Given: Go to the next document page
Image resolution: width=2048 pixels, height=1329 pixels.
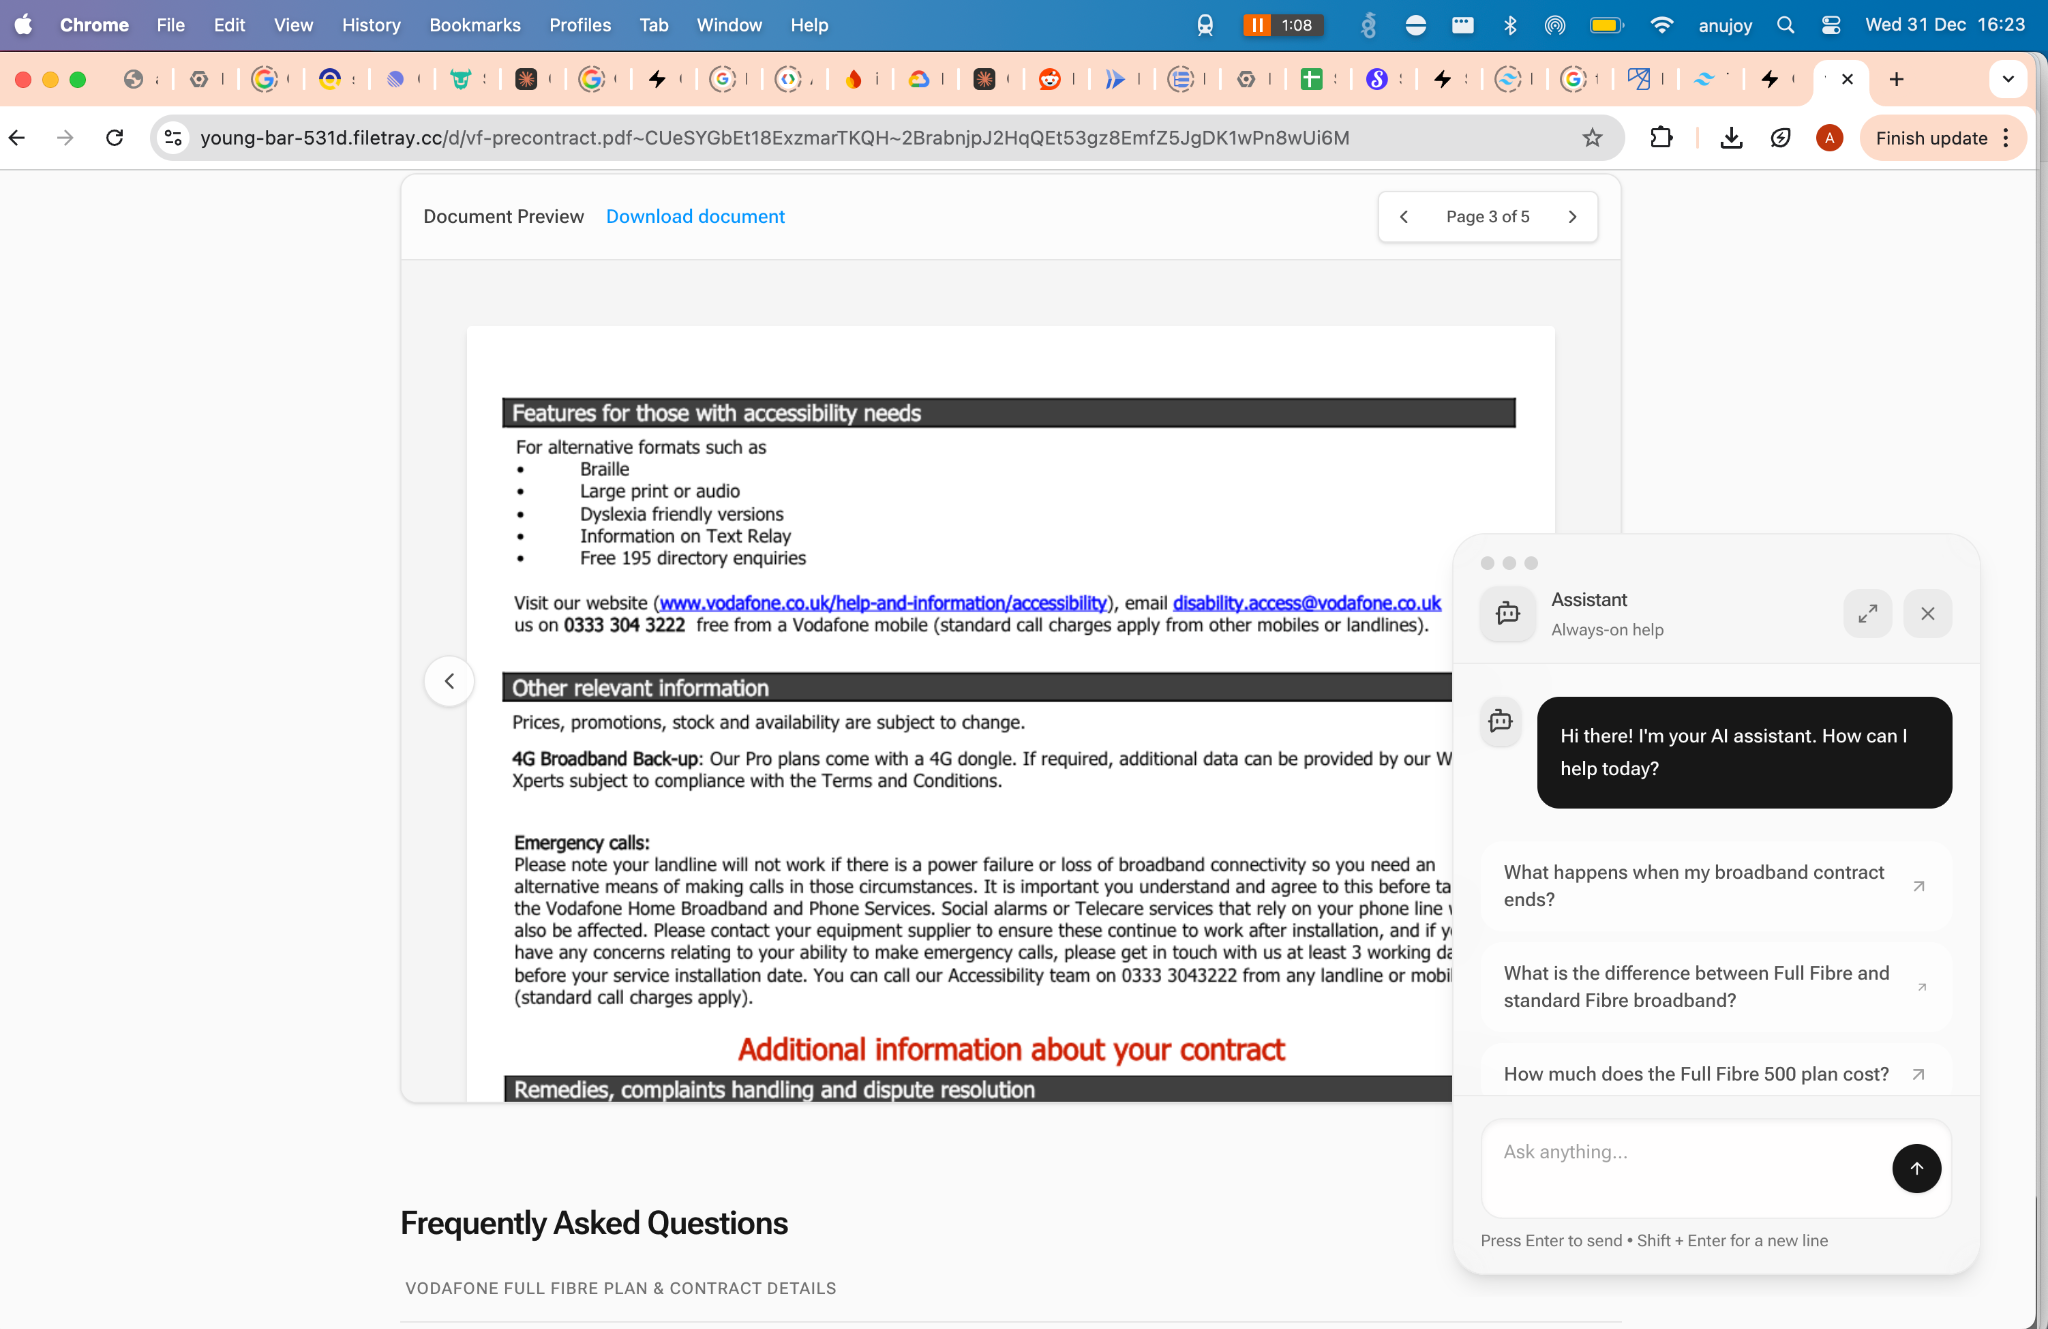Looking at the screenshot, I should click(x=1572, y=217).
